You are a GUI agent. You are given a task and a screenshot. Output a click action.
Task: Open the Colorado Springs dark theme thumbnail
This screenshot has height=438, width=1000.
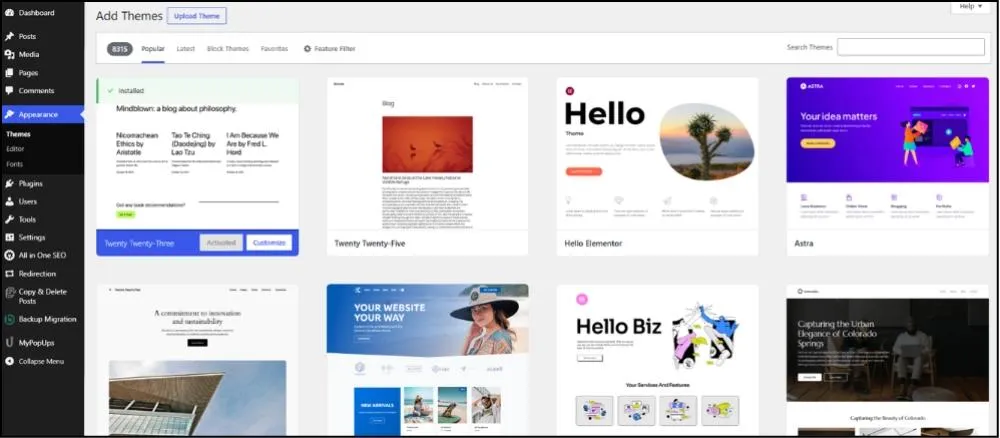tap(888, 360)
